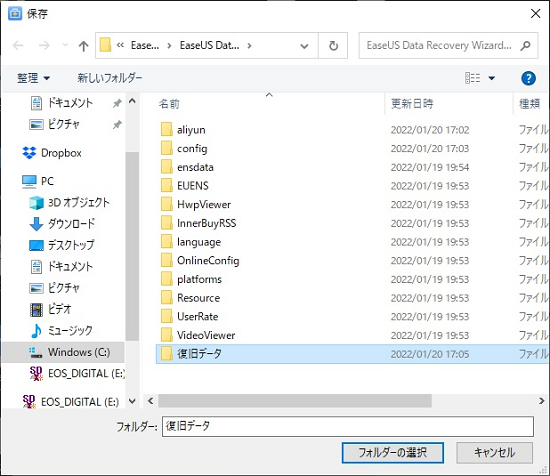The width and height of the screenshot is (550, 476).
Task: Select the 復旧データ folder icon
Action: [x=167, y=354]
